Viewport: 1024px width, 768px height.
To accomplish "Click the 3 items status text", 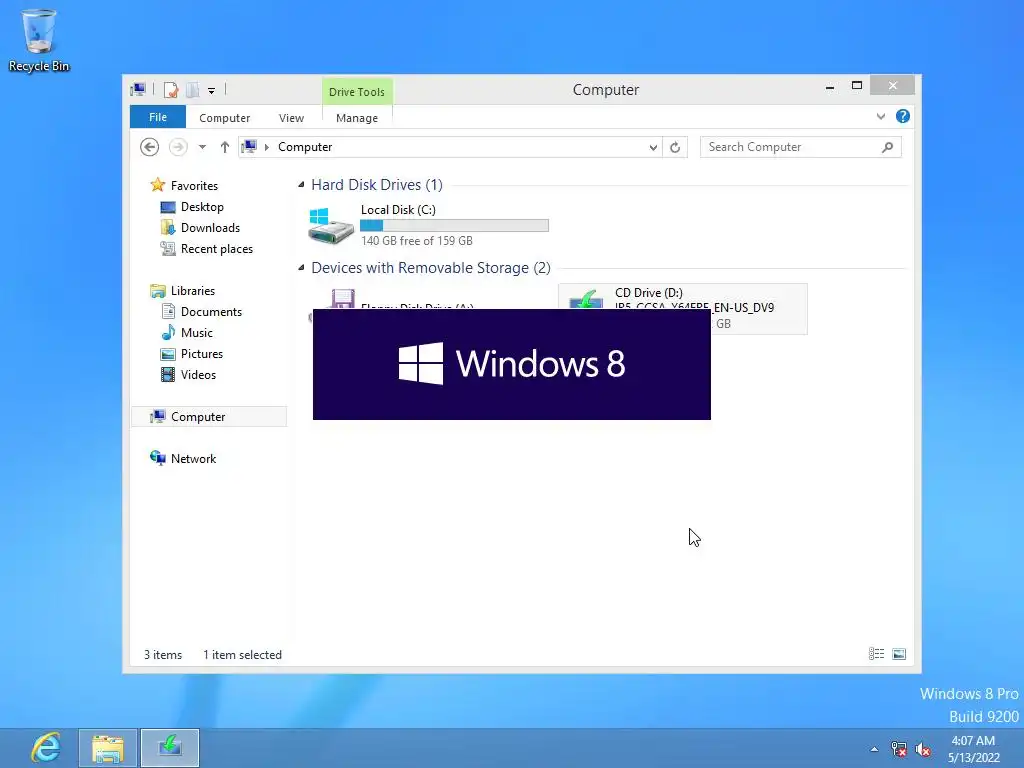I will tap(163, 654).
